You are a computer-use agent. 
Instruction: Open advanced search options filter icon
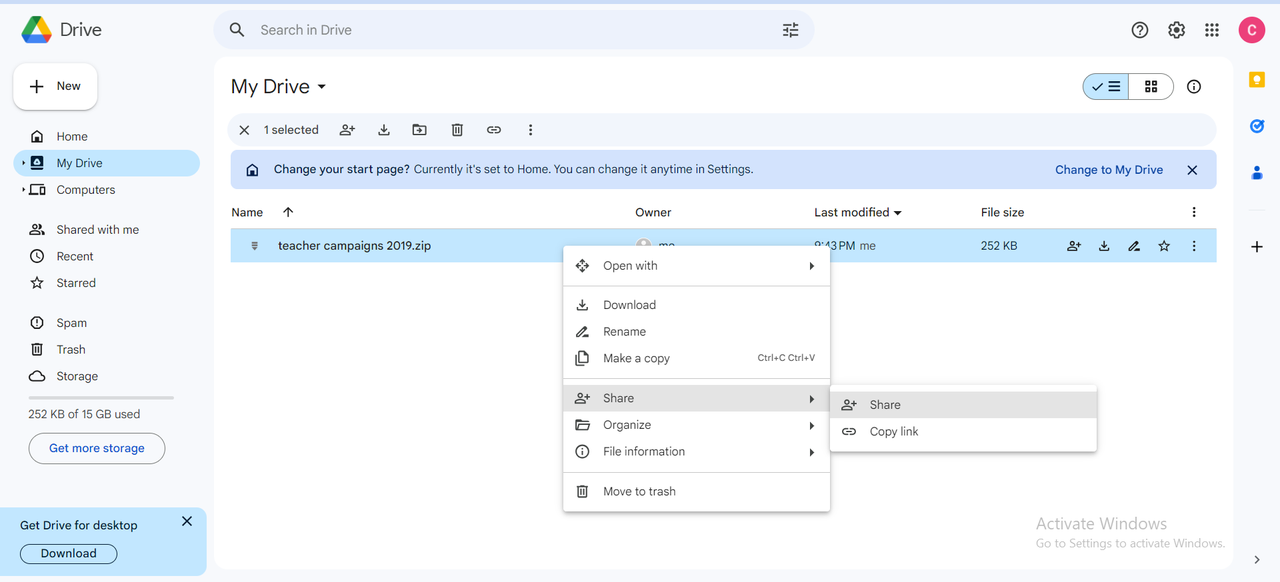pyautogui.click(x=790, y=30)
